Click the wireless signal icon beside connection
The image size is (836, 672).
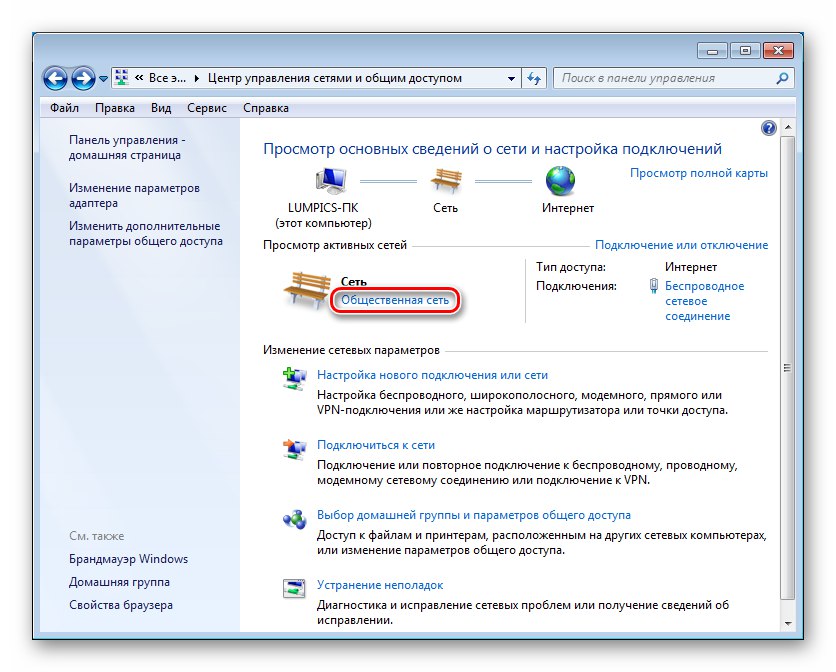pyautogui.click(x=654, y=286)
